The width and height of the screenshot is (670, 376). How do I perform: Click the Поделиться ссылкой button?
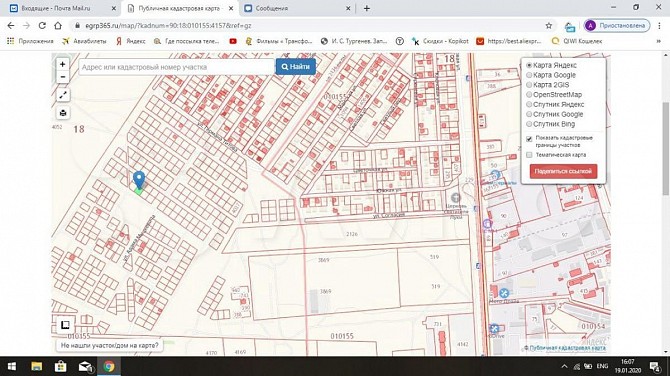click(x=563, y=171)
